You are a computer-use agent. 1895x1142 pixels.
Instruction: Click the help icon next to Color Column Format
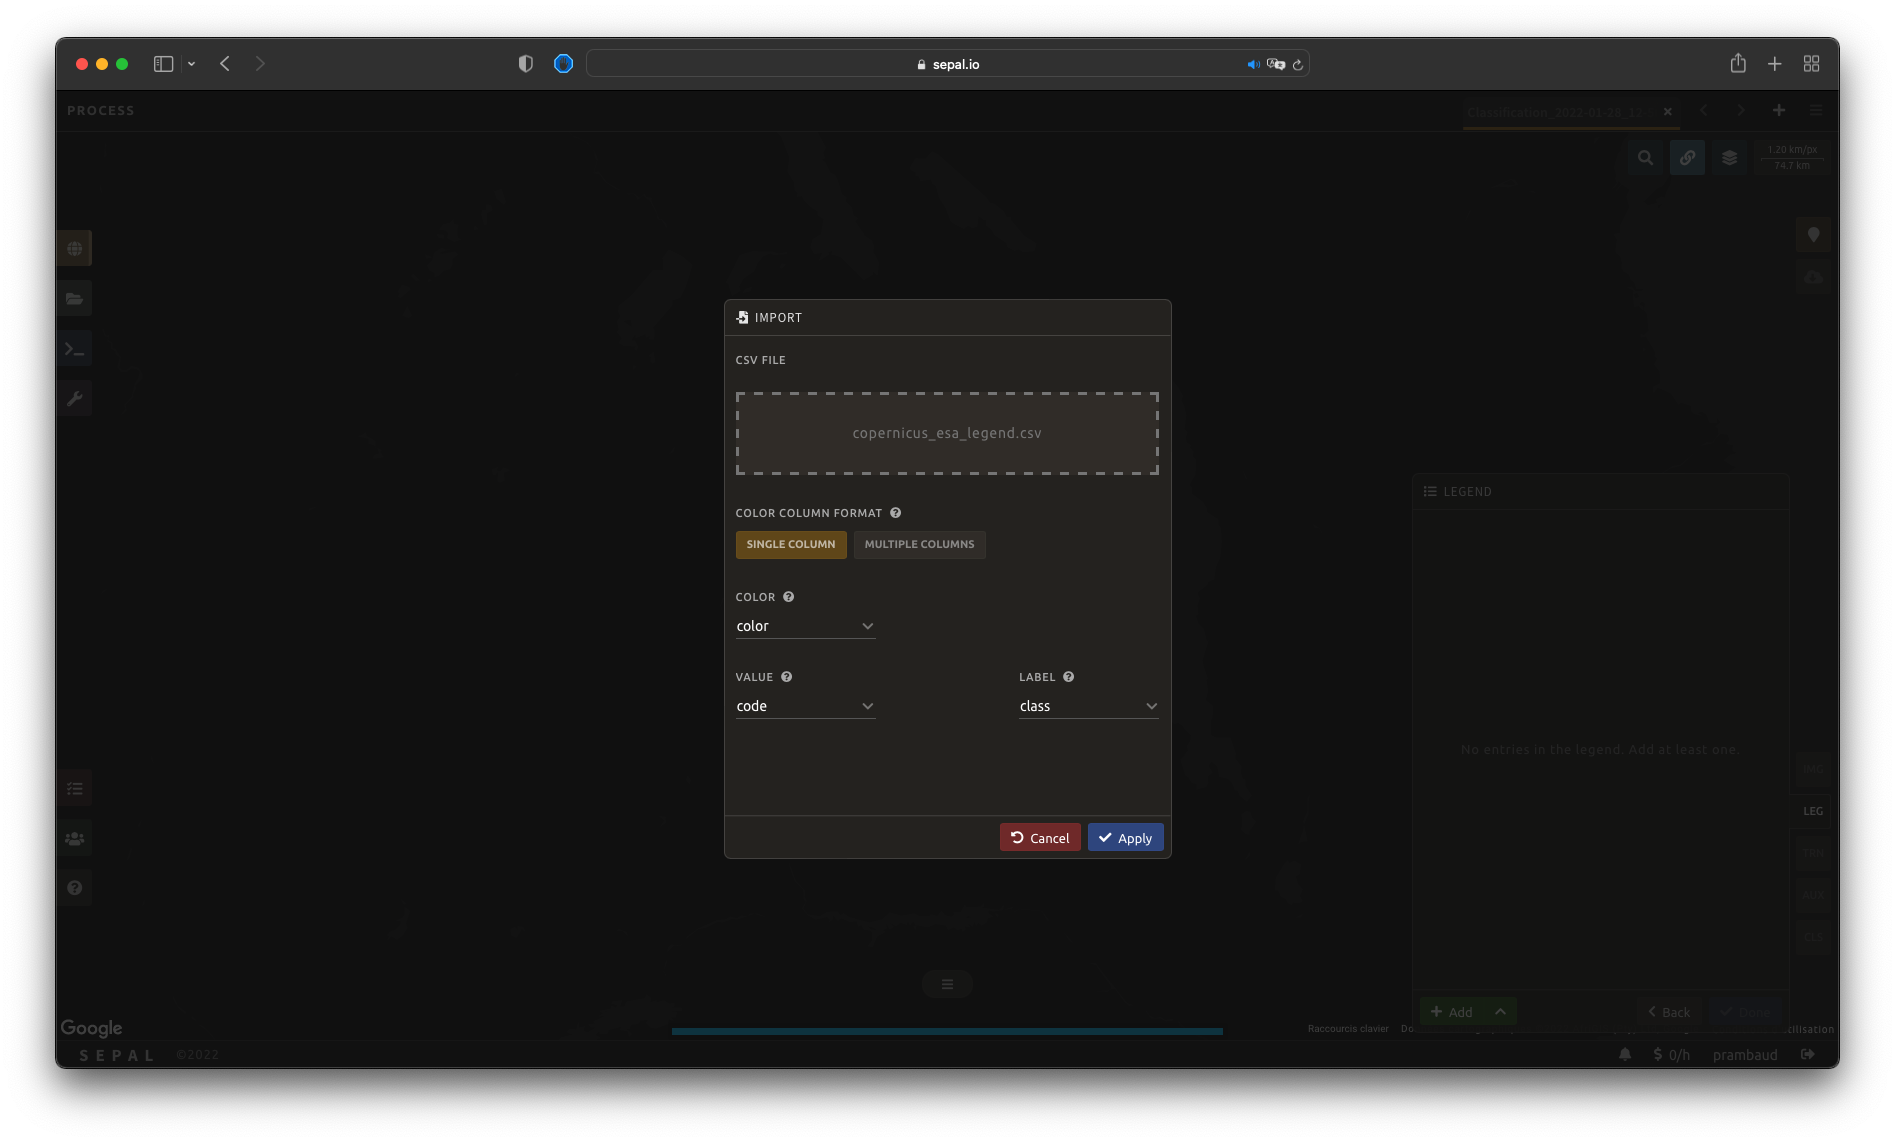pyautogui.click(x=895, y=513)
